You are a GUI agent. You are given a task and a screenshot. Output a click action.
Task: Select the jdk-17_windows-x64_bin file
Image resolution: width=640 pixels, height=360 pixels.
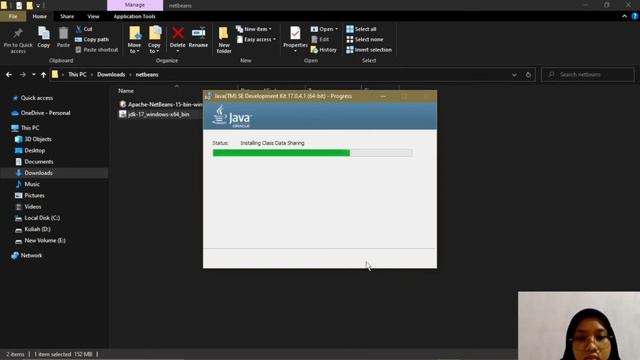pos(155,115)
